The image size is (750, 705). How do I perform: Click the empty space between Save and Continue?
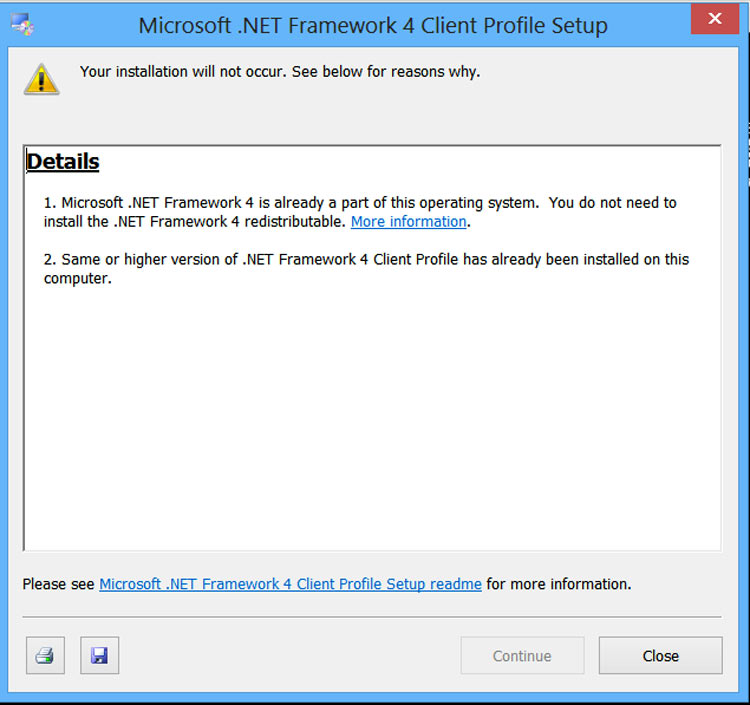[x=290, y=656]
